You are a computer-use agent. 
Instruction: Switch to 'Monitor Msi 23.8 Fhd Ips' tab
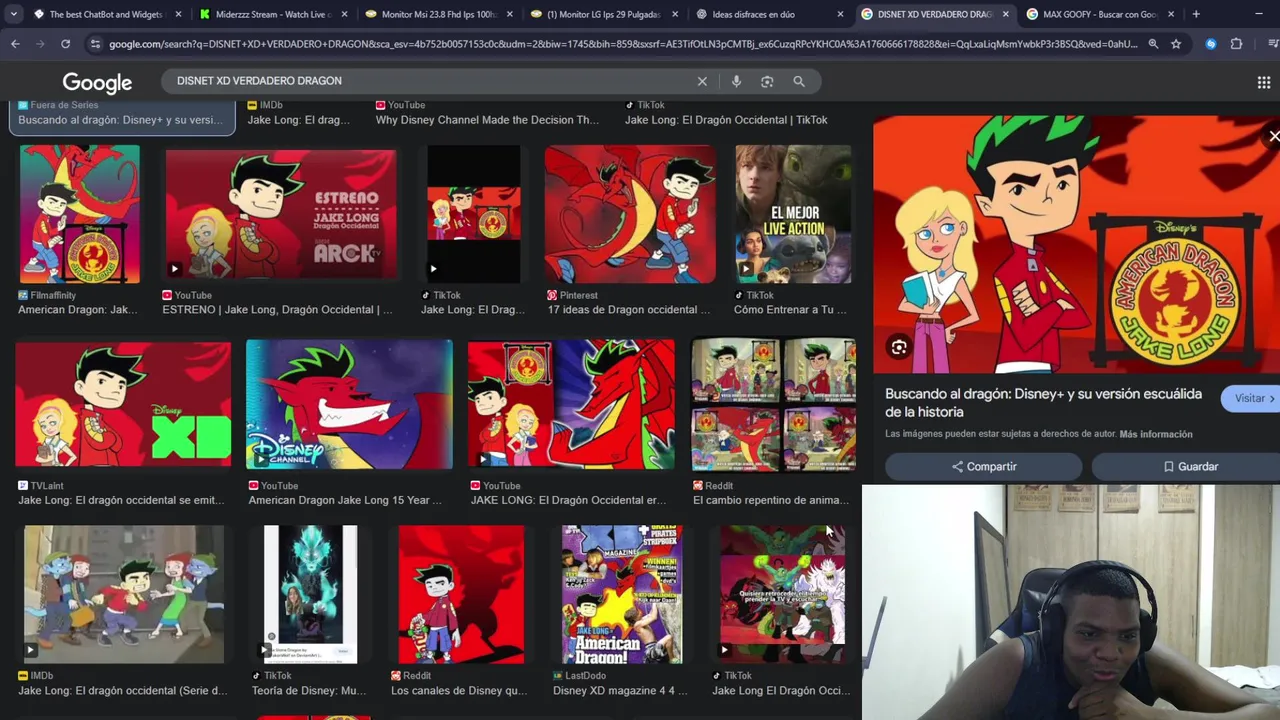click(x=438, y=14)
